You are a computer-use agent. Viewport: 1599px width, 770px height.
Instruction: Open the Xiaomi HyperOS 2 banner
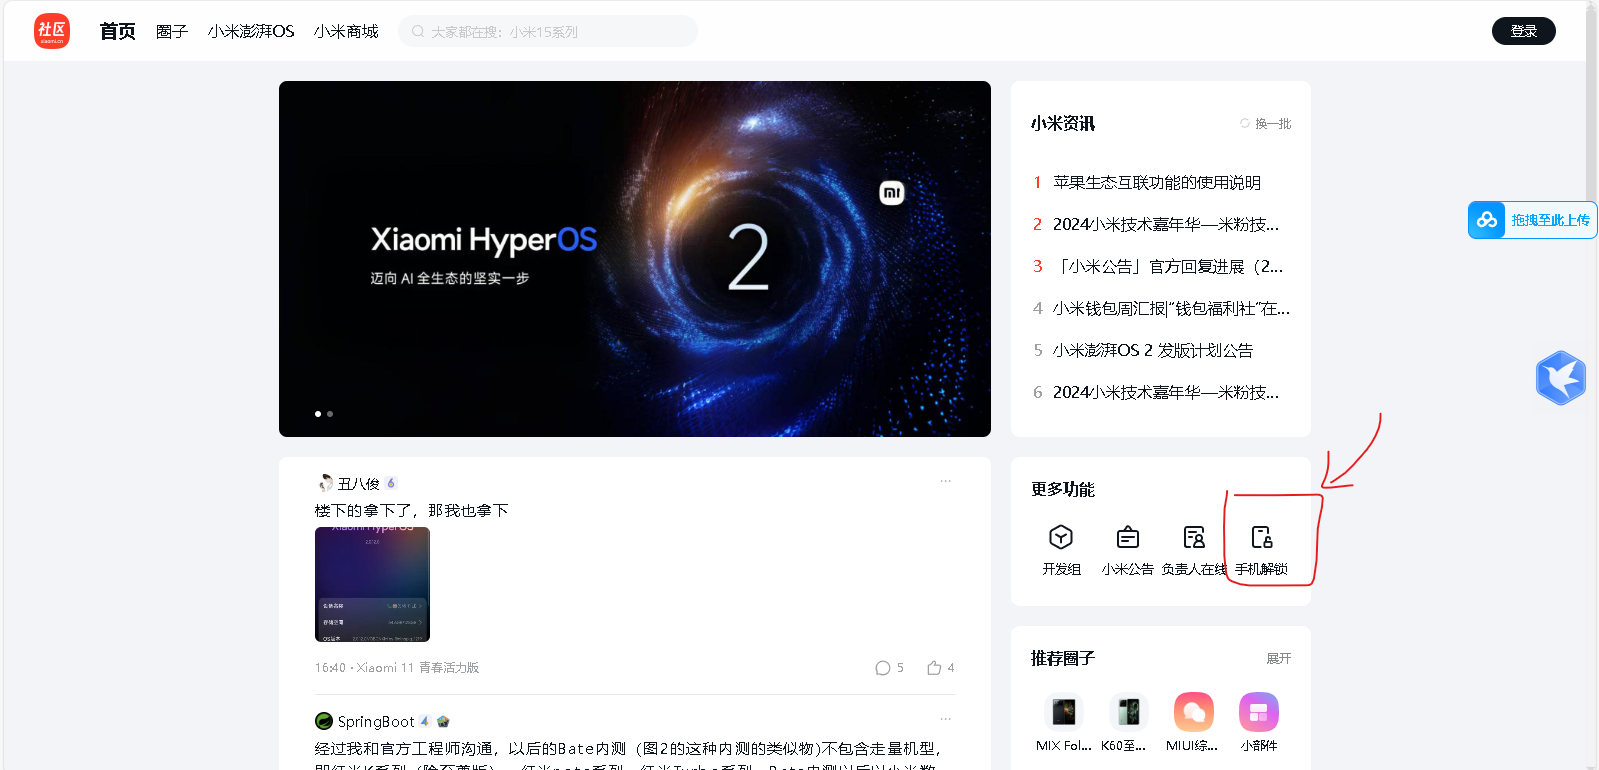point(635,259)
